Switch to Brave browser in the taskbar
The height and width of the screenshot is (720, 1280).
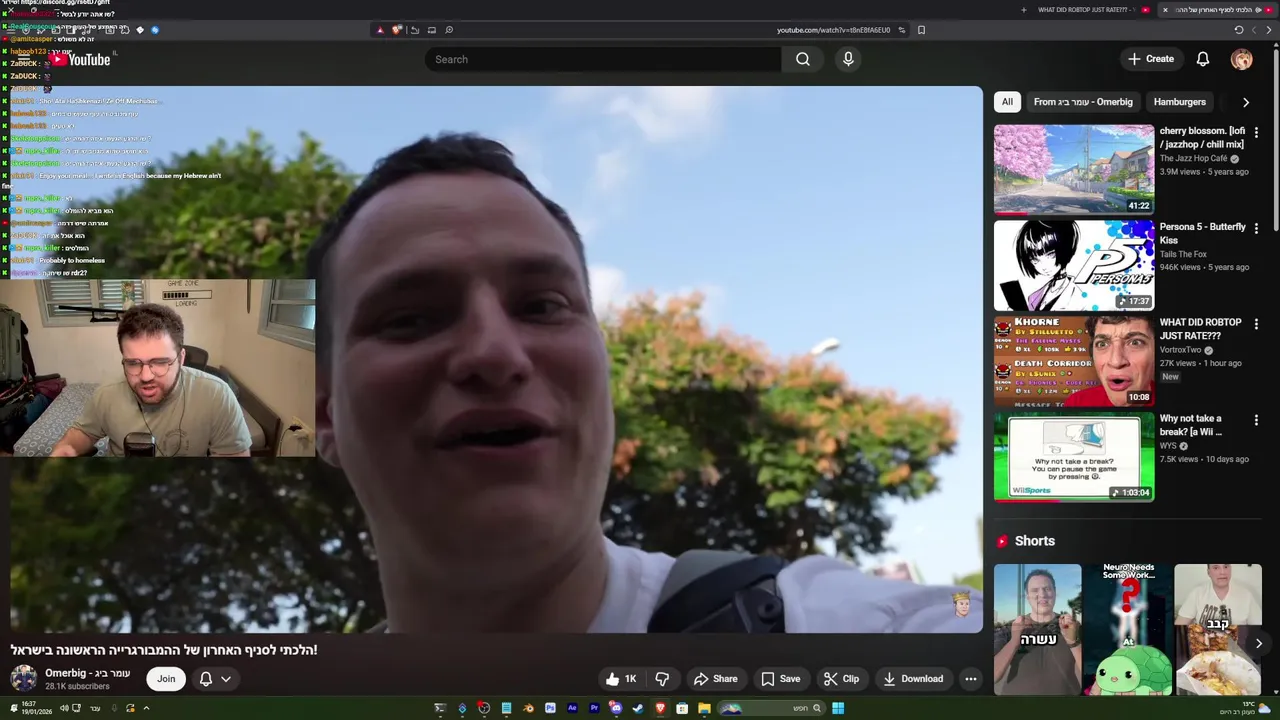point(660,709)
